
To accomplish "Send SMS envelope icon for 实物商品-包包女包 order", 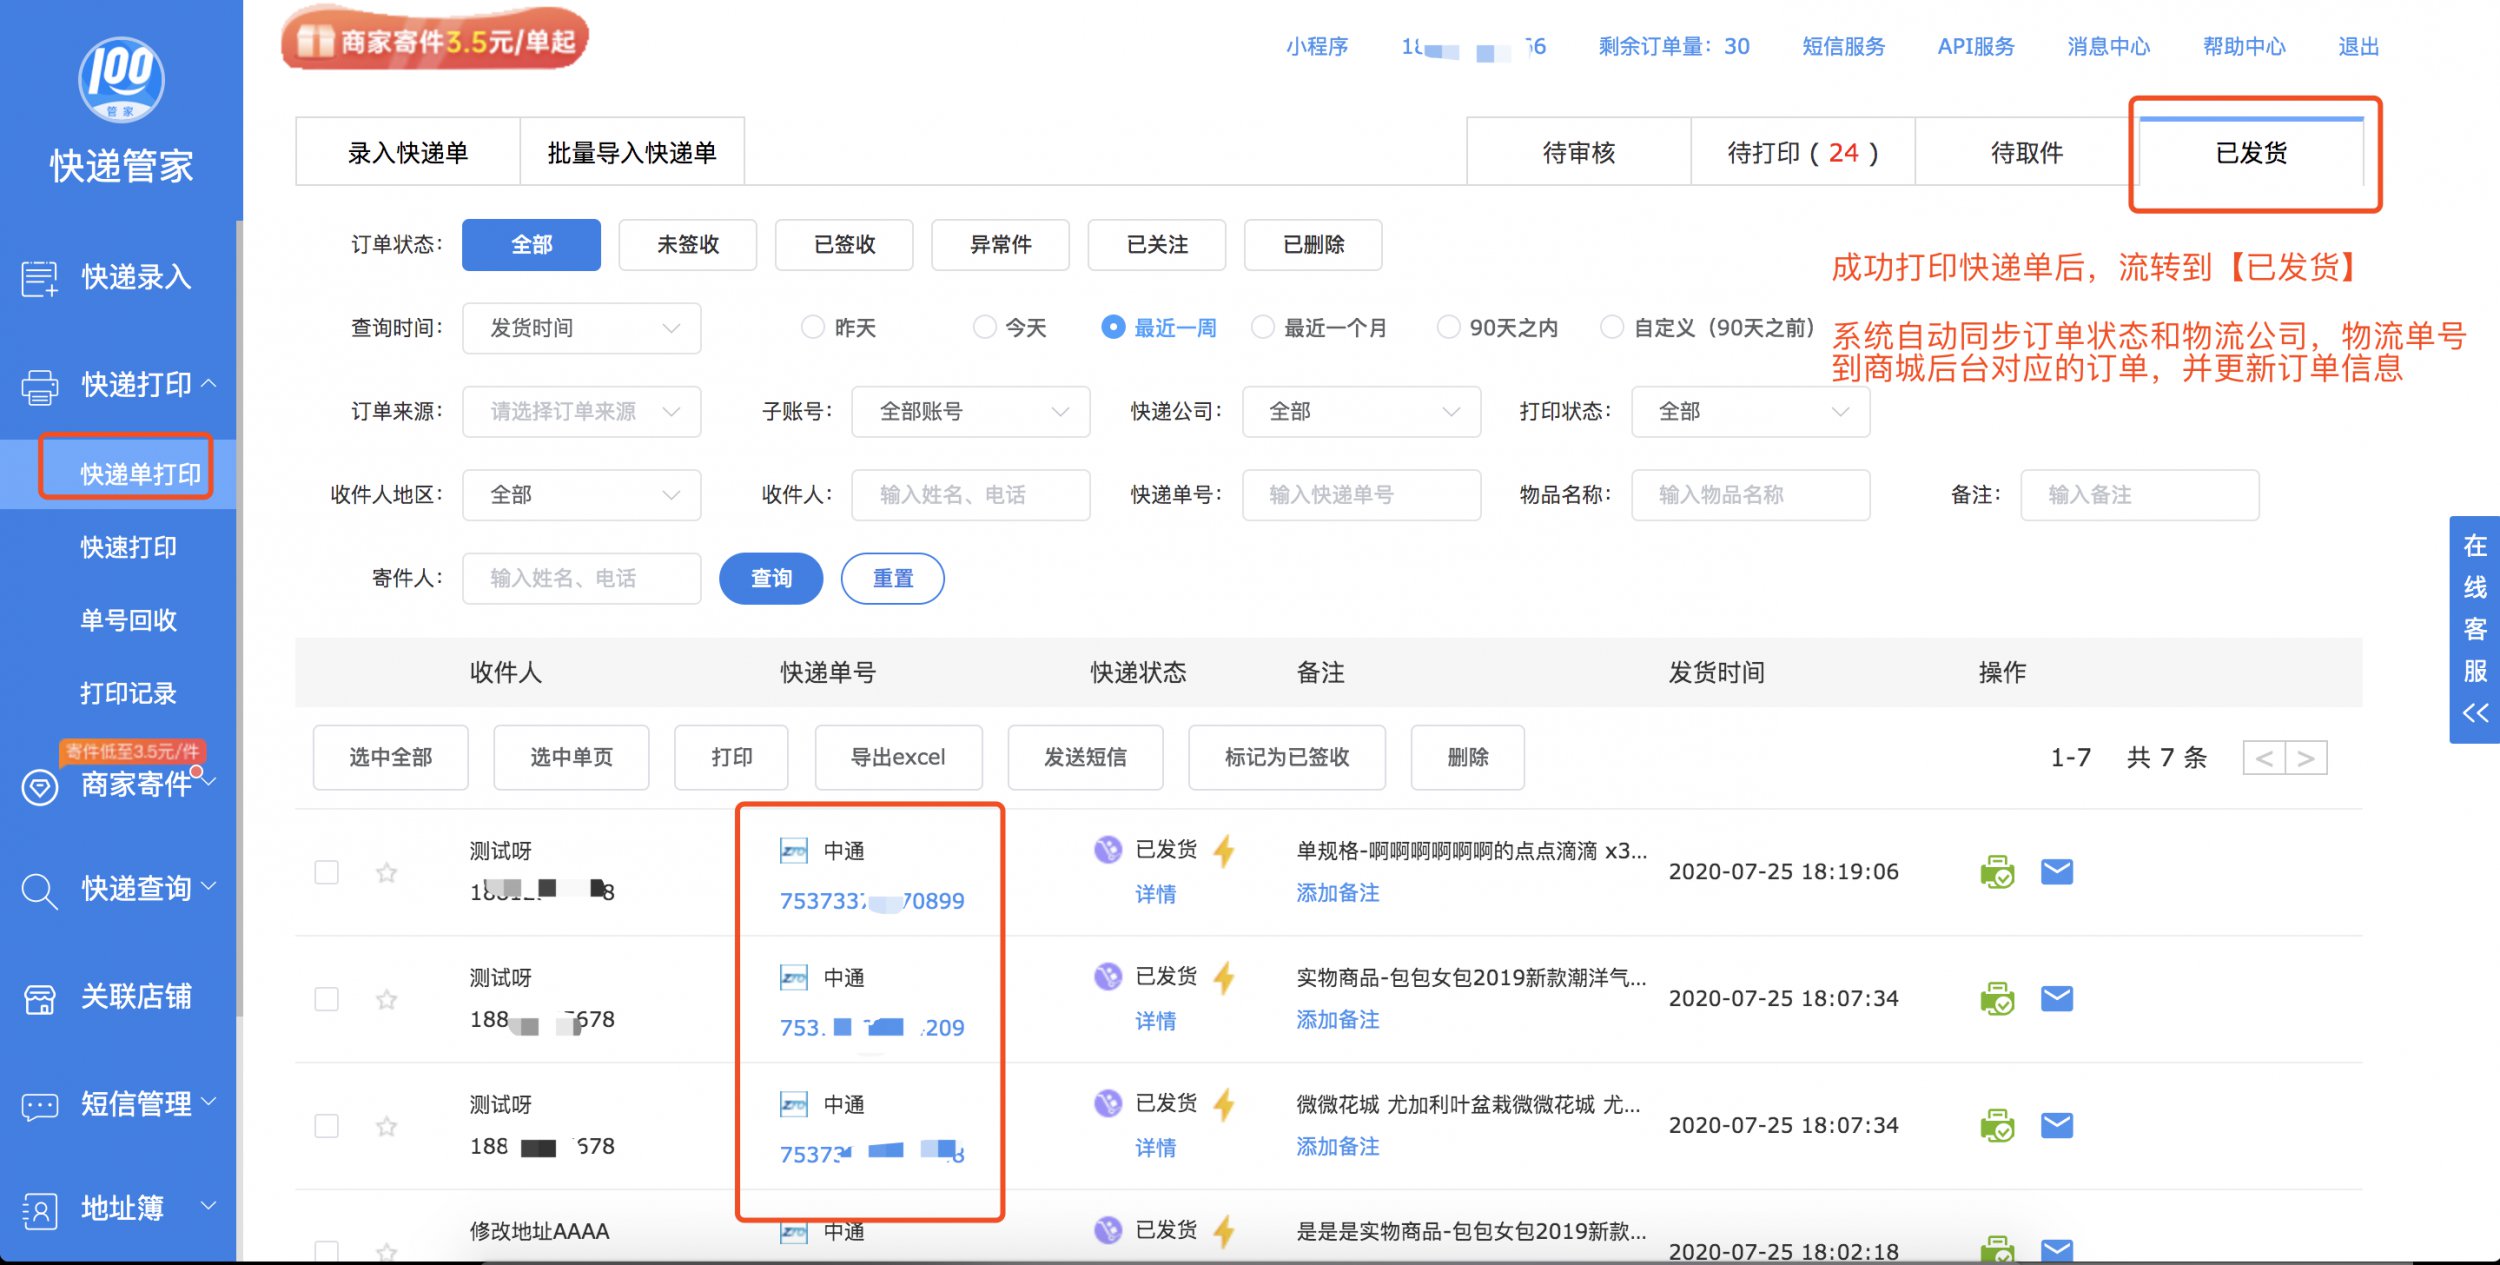I will pos(2056,998).
